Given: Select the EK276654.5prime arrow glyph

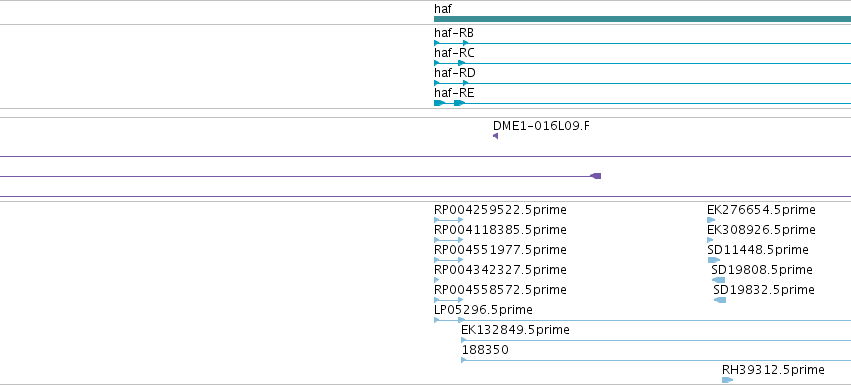Looking at the screenshot, I should (711, 220).
